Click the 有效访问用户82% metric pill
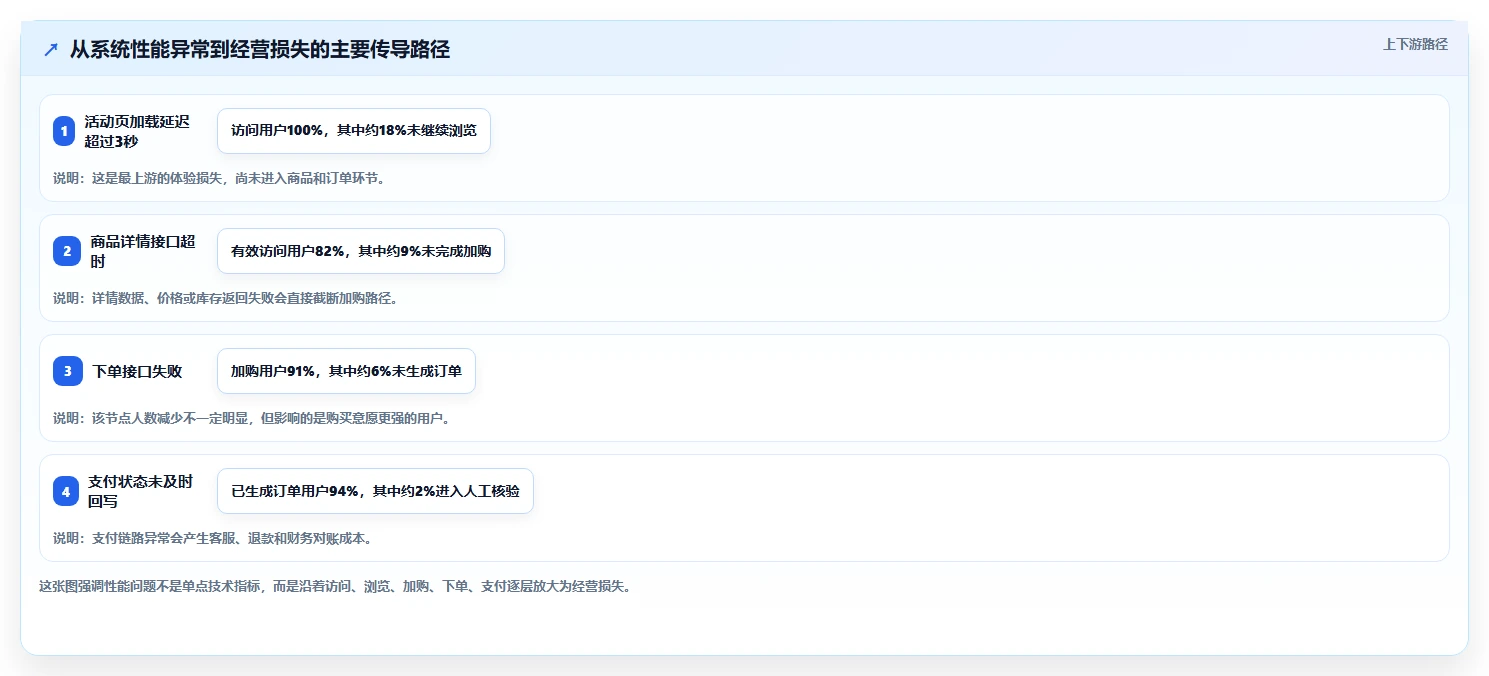The height and width of the screenshot is (676, 1489). point(361,251)
